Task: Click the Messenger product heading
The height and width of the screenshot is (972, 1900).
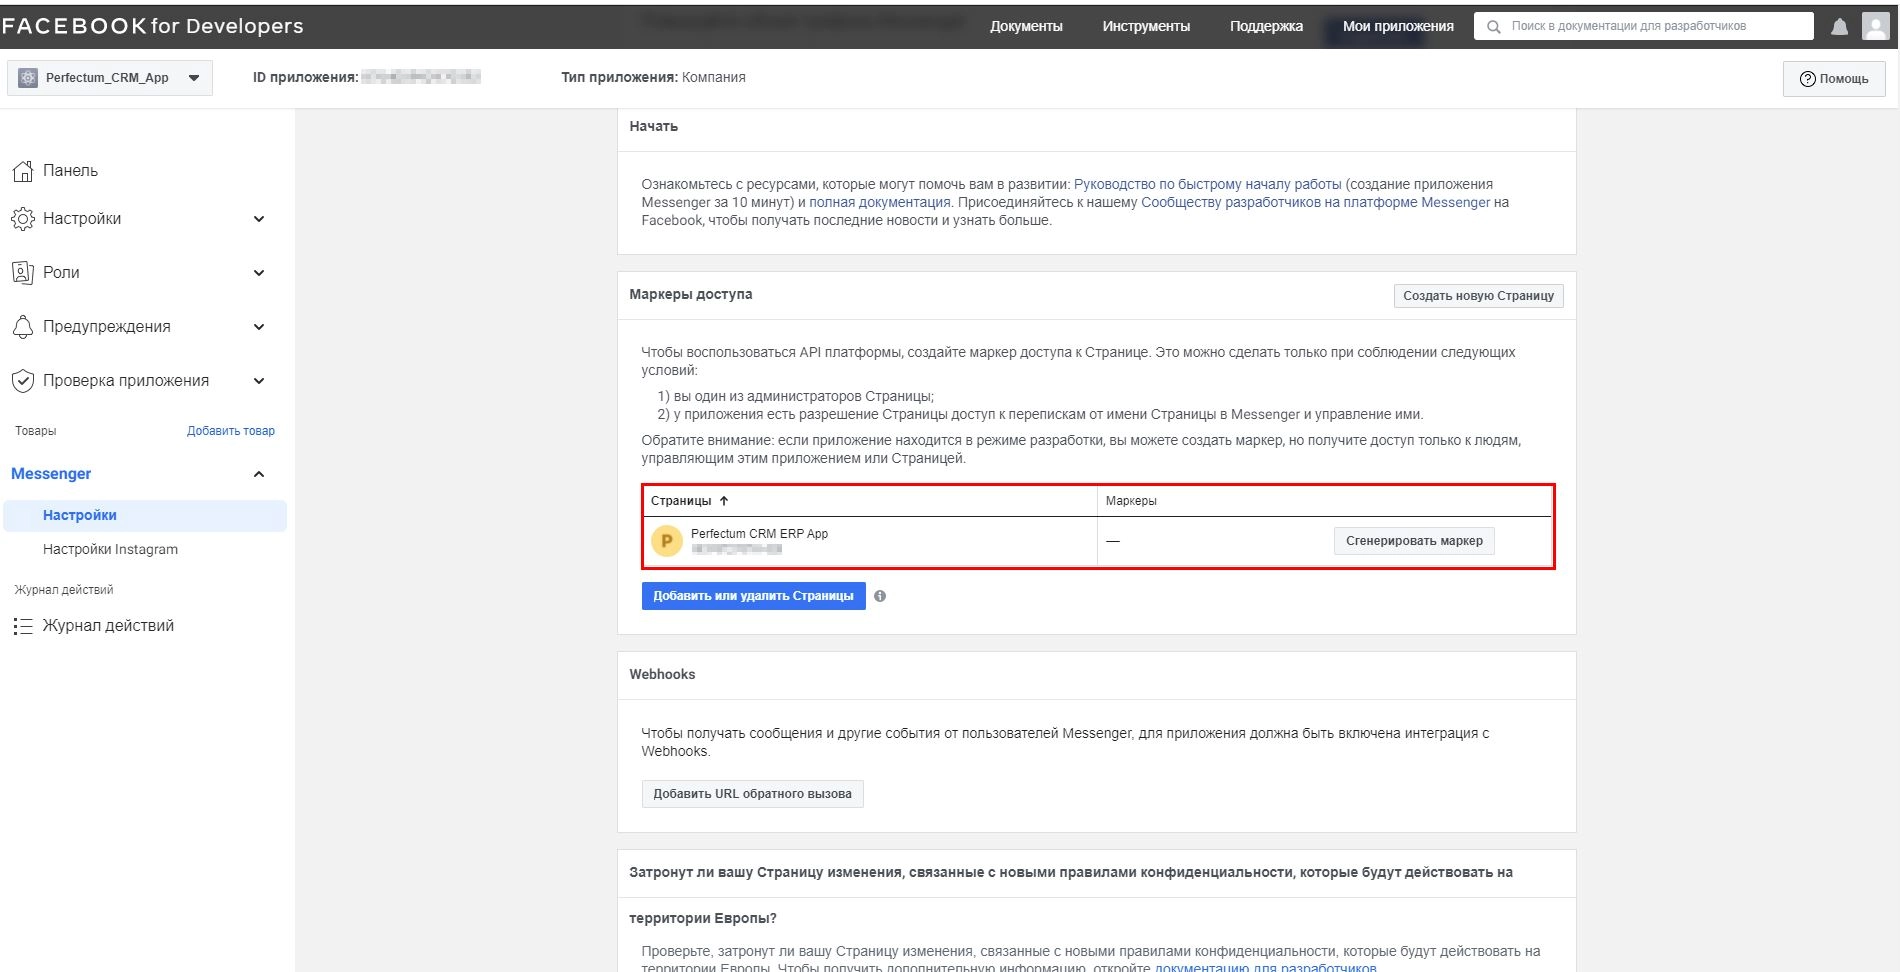Action: (x=51, y=474)
